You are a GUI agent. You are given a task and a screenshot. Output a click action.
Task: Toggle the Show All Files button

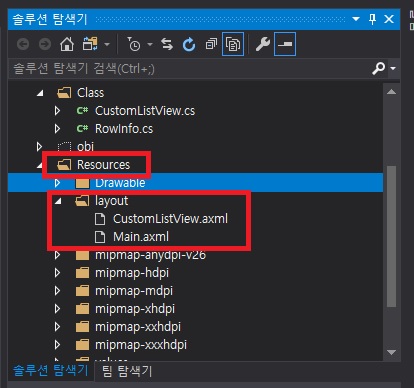point(233,44)
